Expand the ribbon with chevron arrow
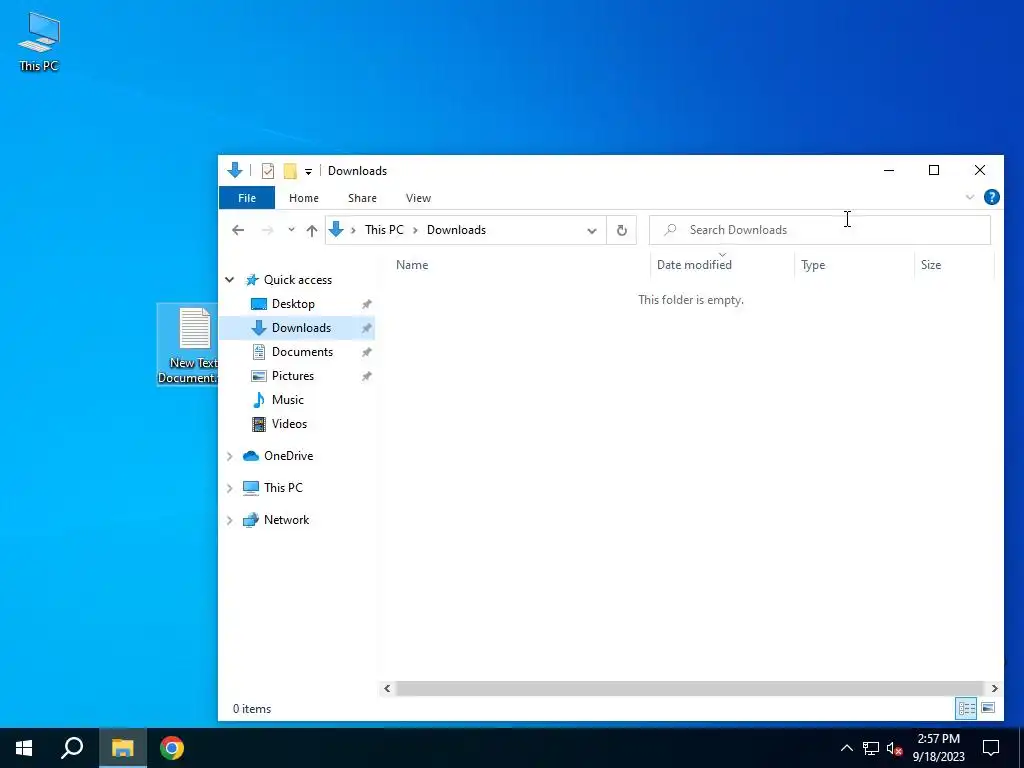Viewport: 1024px width, 768px height. [970, 197]
